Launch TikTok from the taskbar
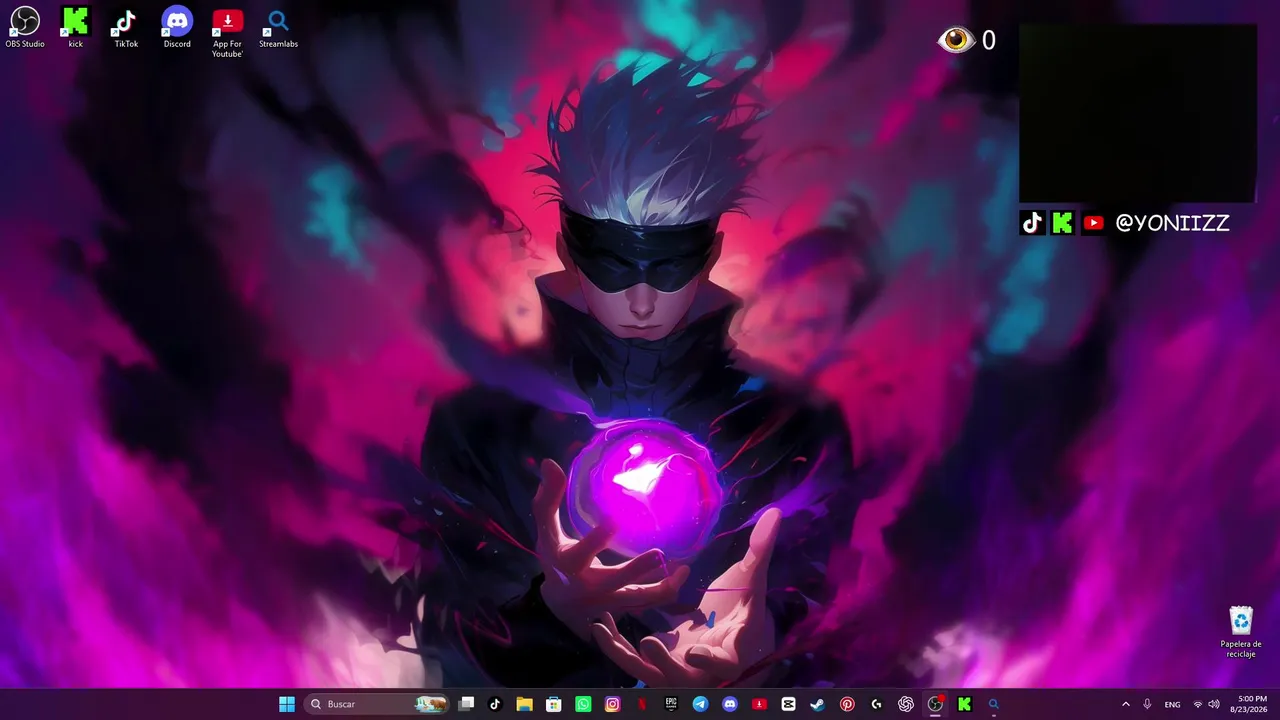 pyautogui.click(x=495, y=704)
